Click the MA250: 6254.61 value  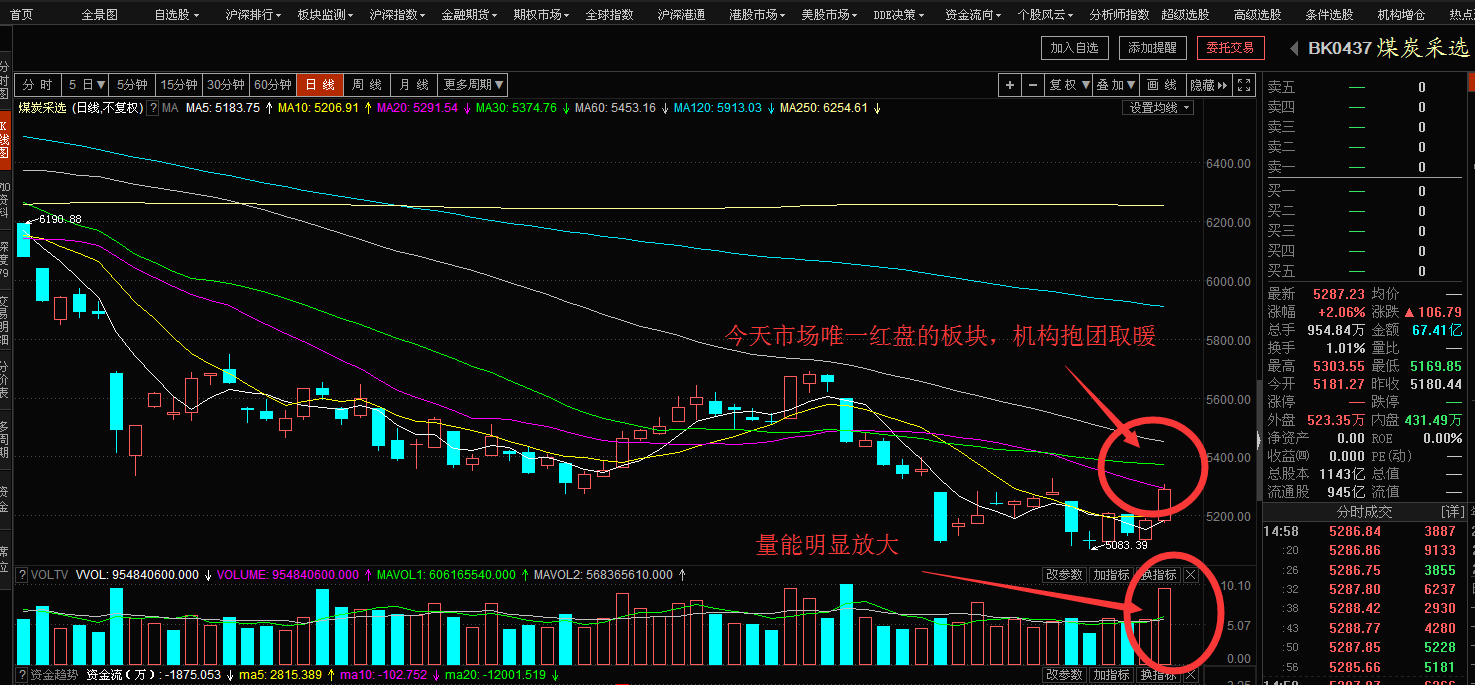824,107
